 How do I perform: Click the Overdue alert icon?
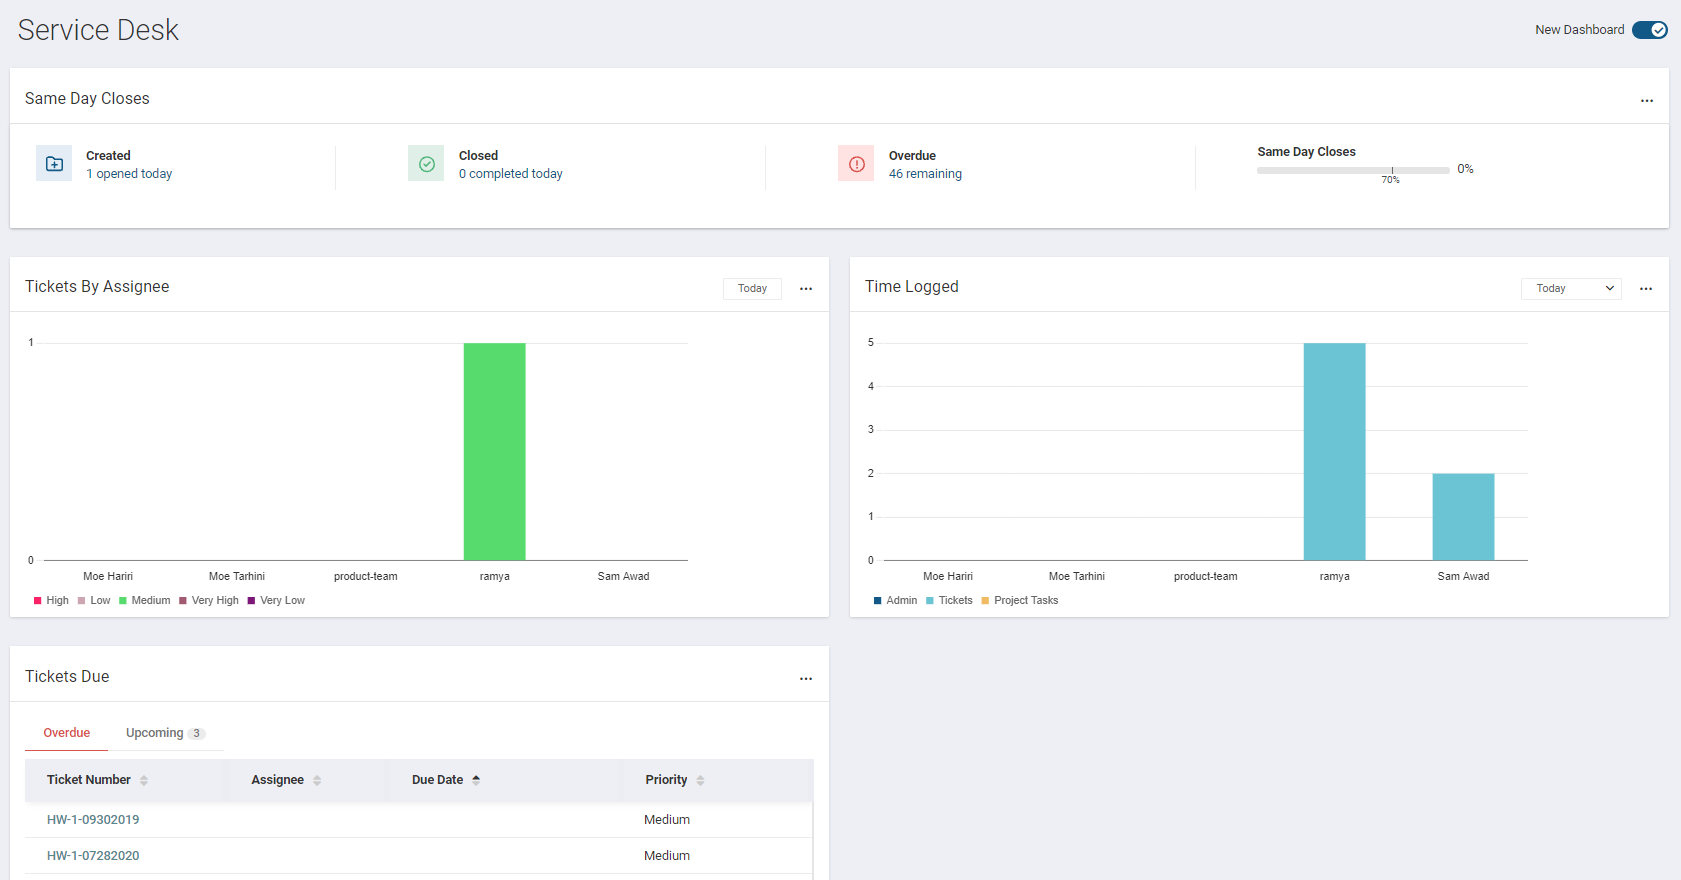tap(856, 163)
